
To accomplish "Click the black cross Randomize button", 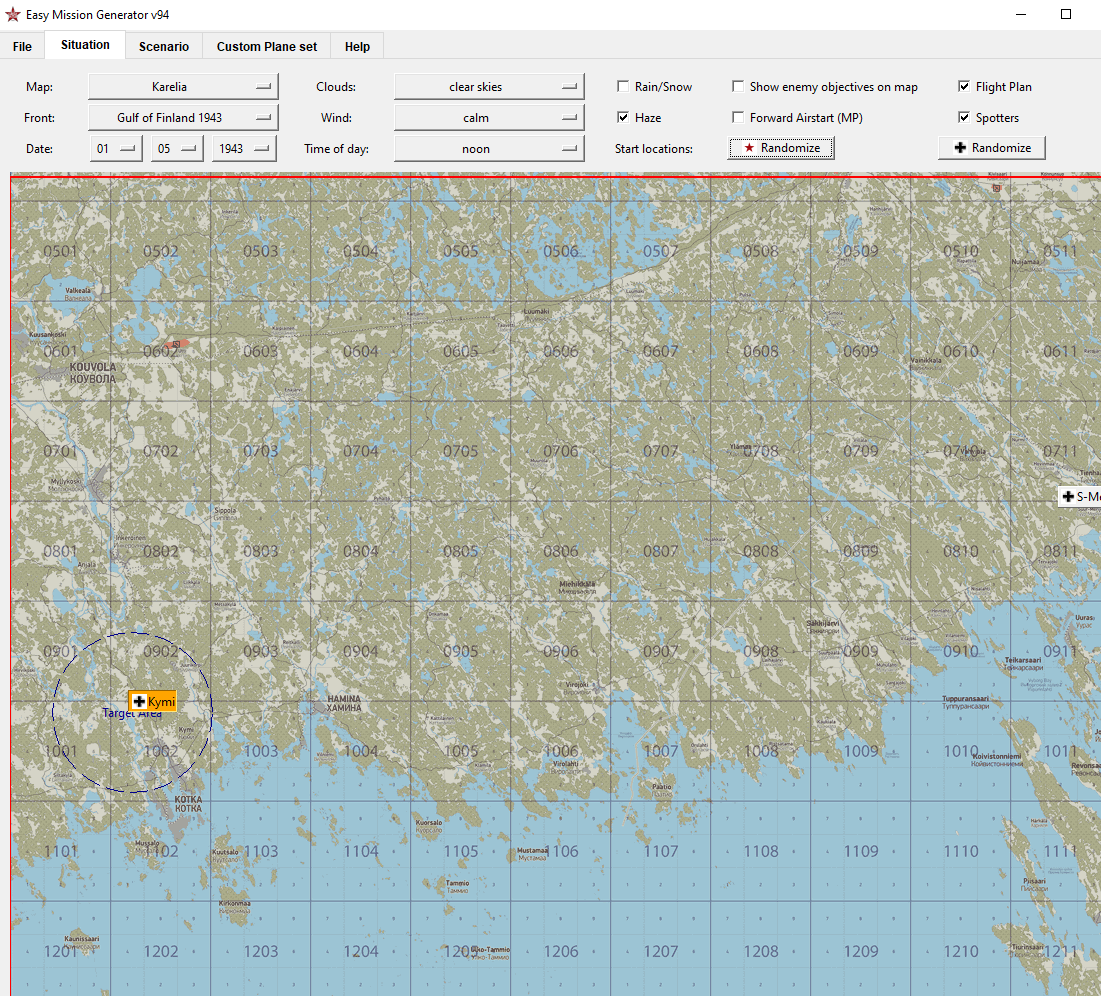I will 992,148.
